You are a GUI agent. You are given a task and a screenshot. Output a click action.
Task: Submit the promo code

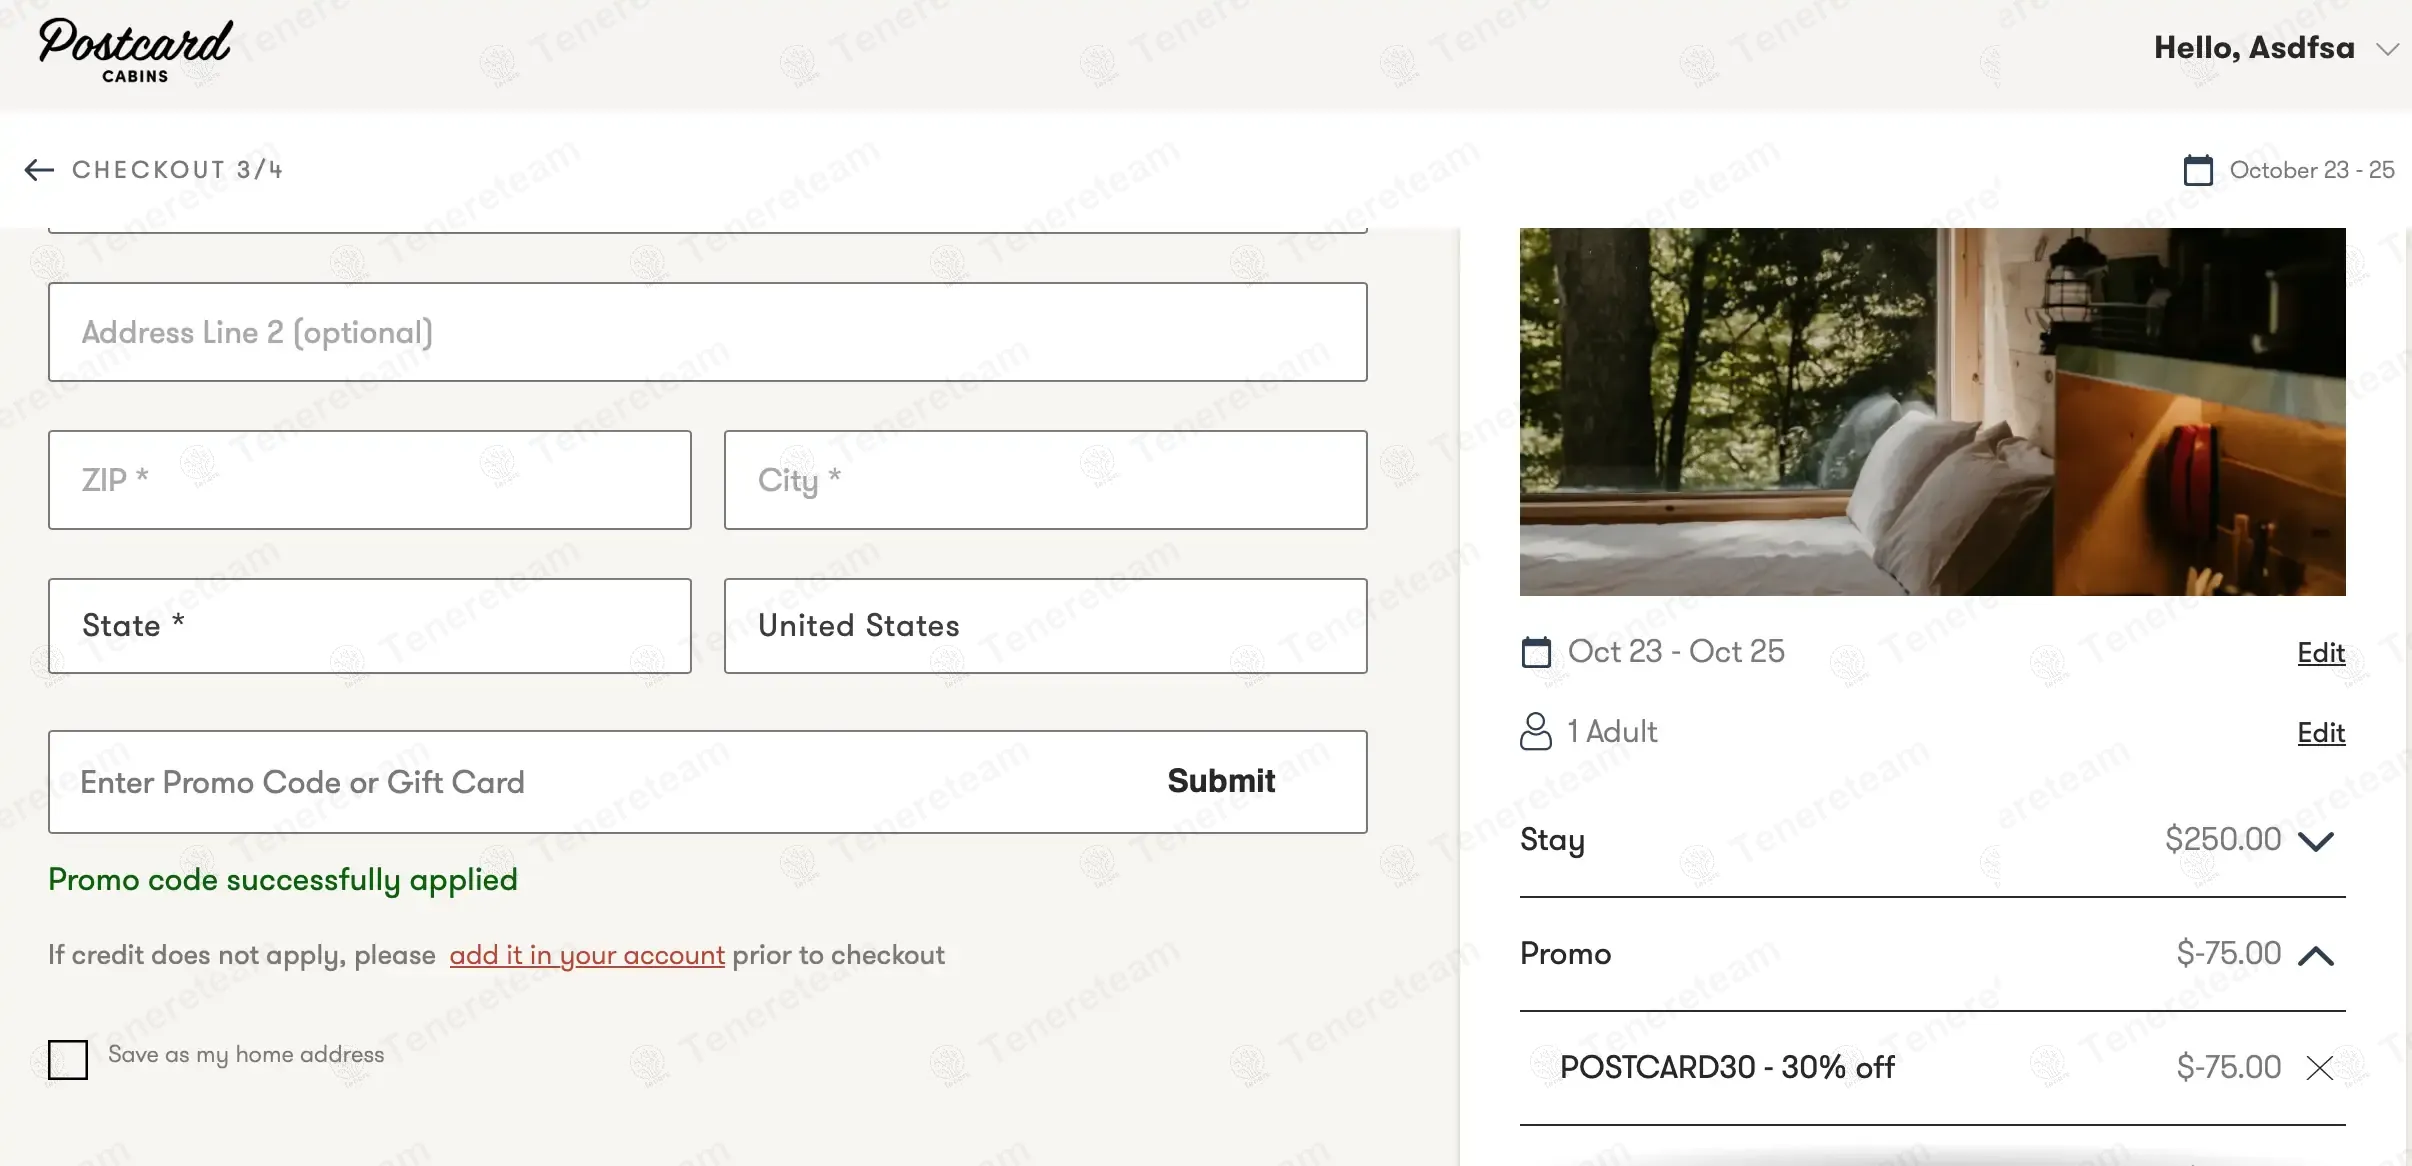click(1220, 781)
